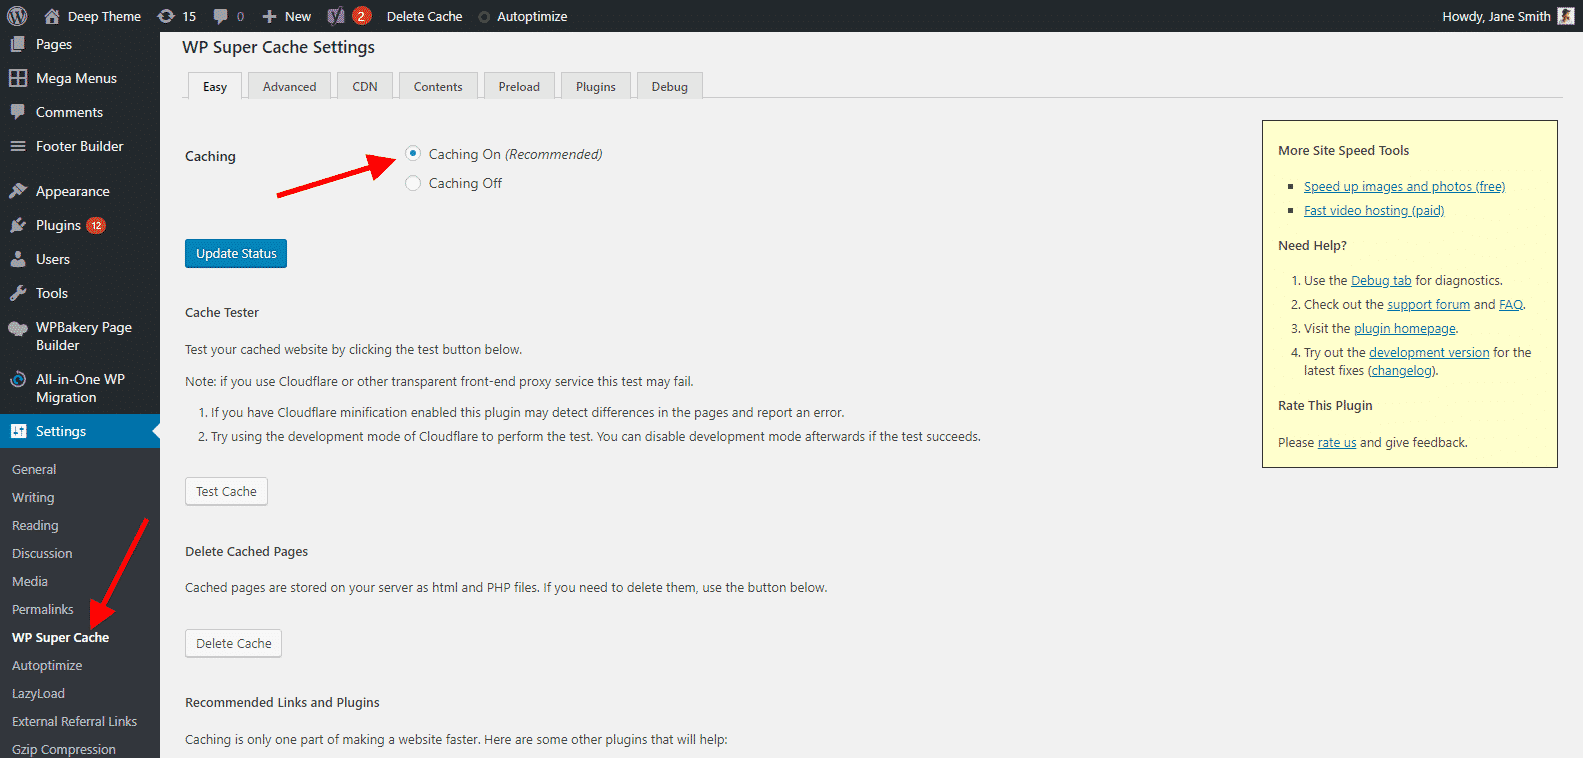Select the Caching Off option

[413, 183]
